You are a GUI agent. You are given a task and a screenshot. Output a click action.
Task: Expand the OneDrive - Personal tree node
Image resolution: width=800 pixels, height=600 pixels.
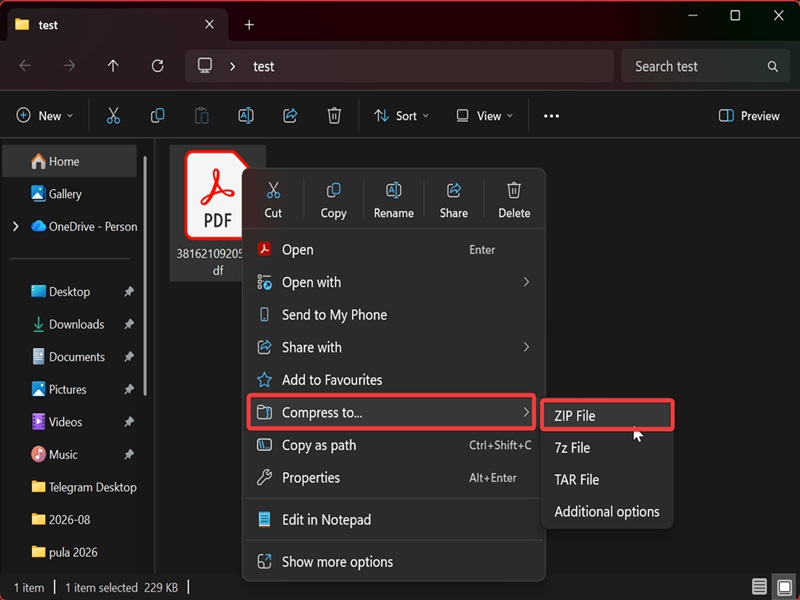click(16, 226)
